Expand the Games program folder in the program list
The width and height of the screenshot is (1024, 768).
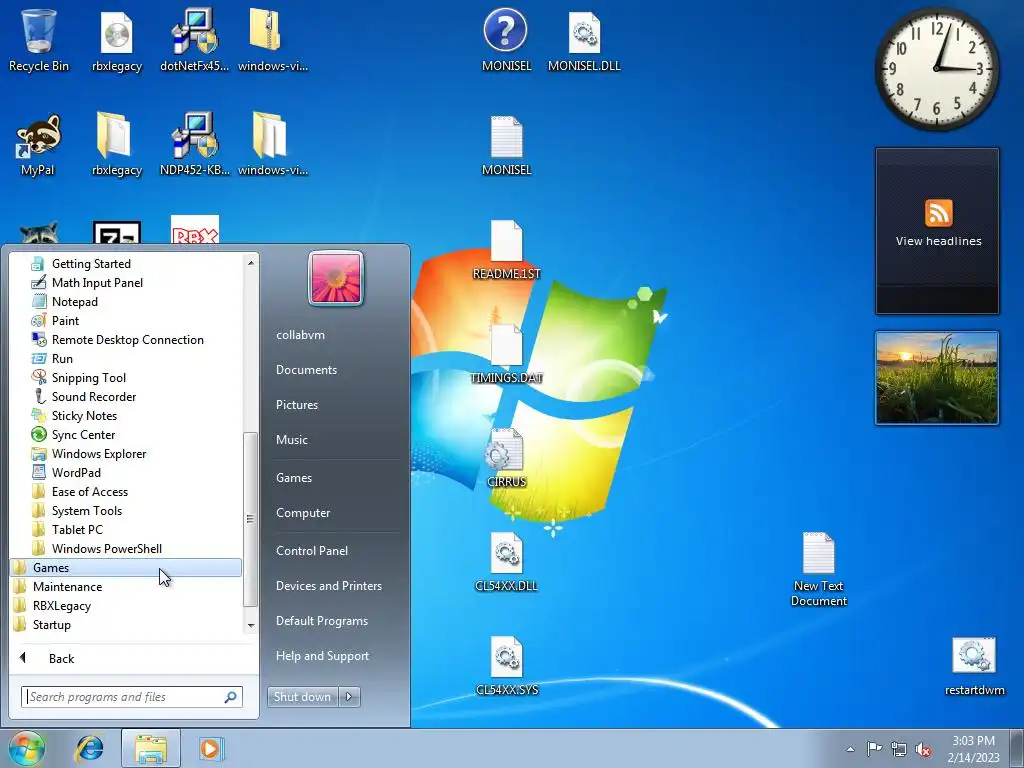(x=126, y=568)
